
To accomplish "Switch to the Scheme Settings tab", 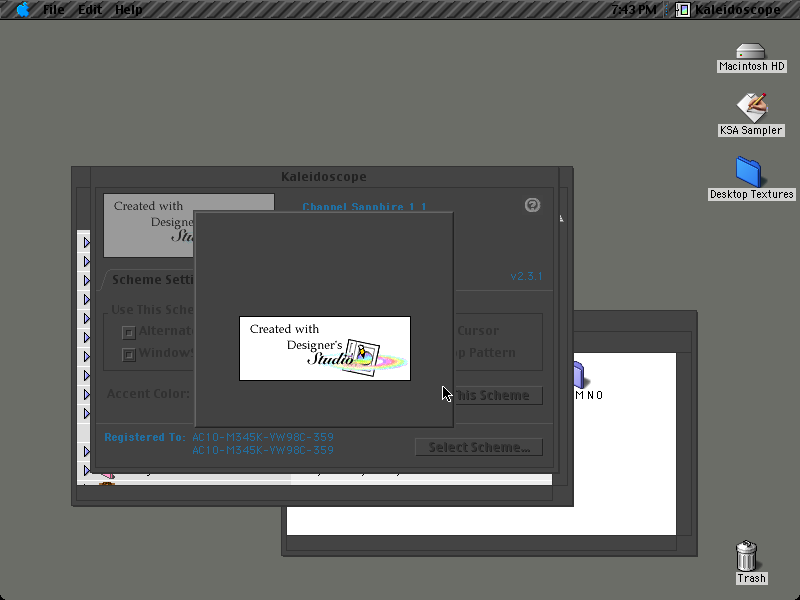I will click(x=153, y=280).
